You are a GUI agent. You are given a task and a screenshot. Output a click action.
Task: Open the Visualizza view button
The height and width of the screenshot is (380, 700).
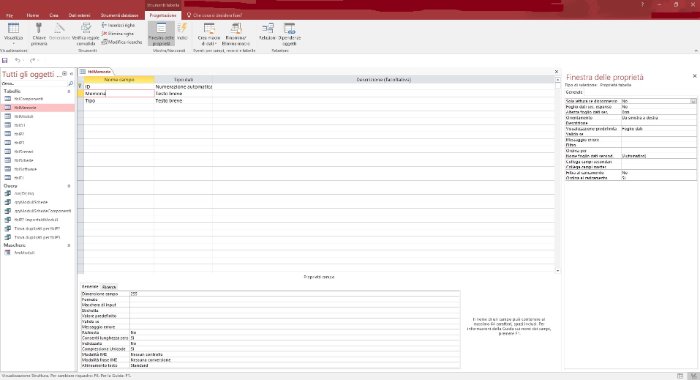[x=13, y=33]
